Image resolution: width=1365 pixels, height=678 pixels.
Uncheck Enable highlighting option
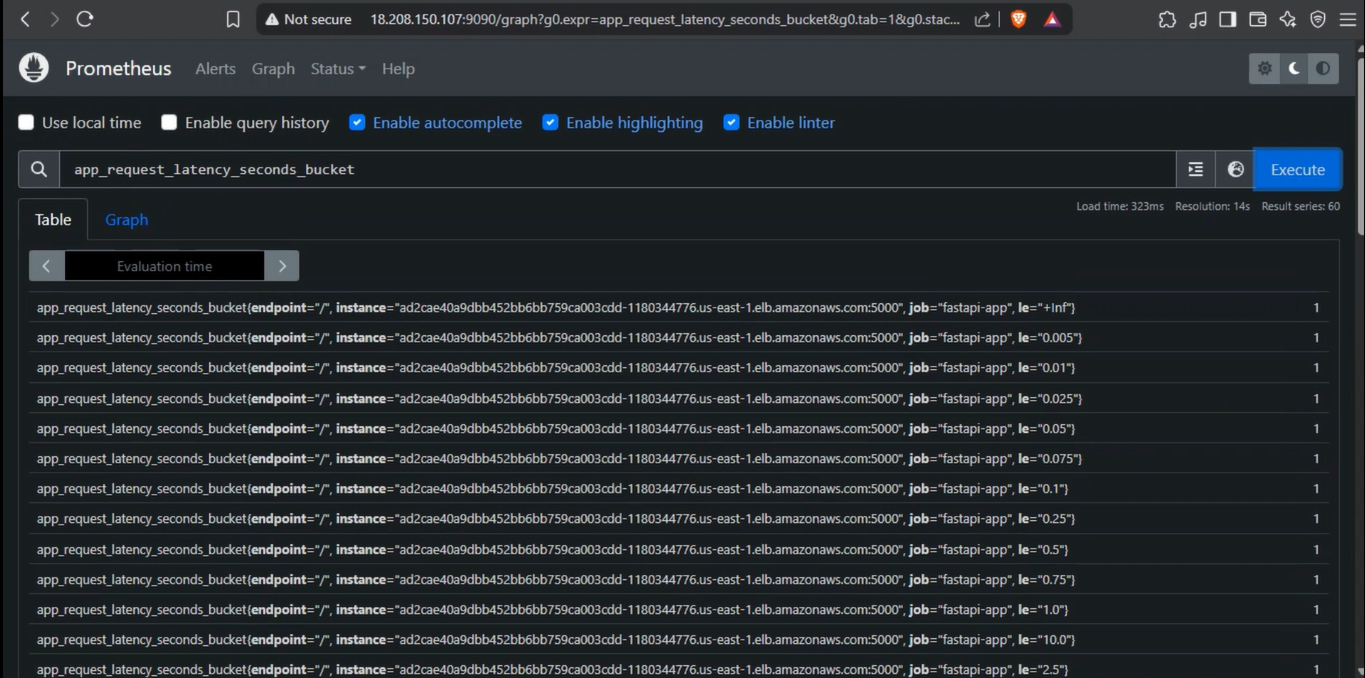tap(550, 122)
